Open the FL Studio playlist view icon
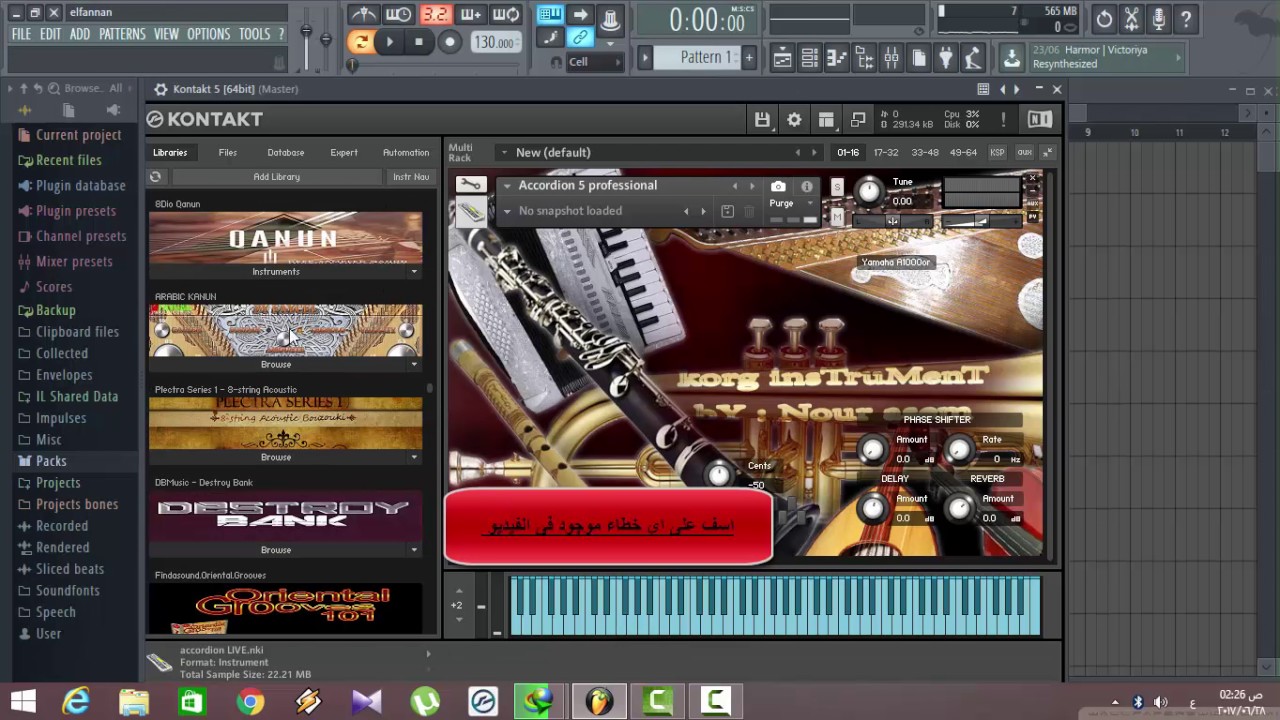 (782, 58)
